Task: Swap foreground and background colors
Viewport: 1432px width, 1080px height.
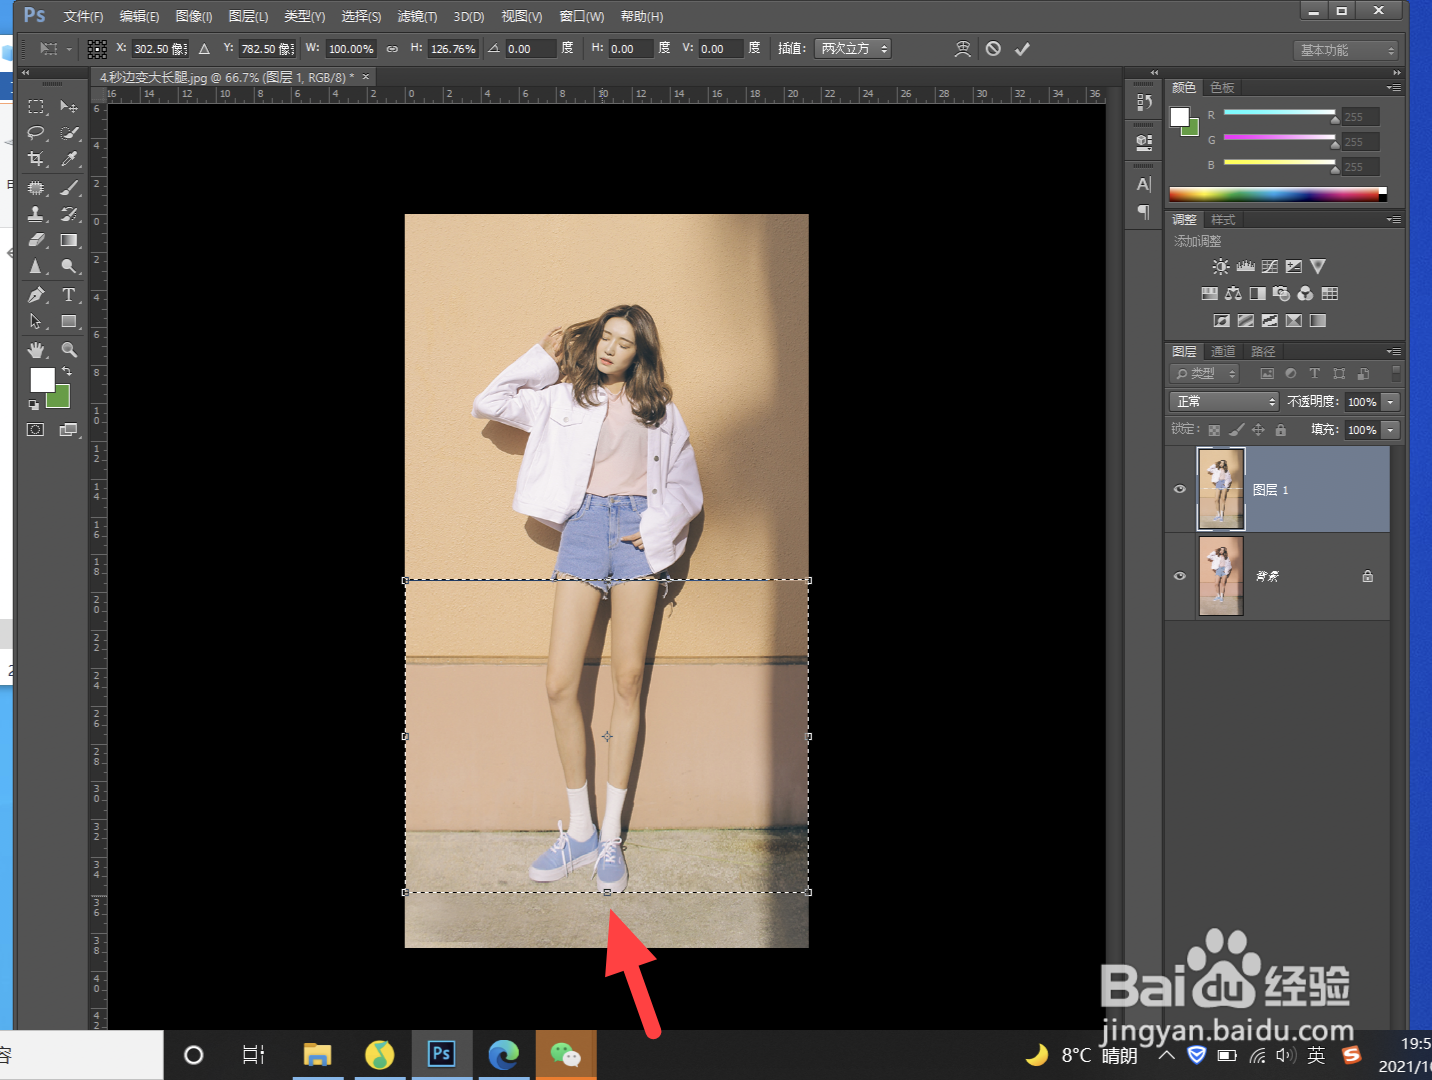Action: (x=67, y=371)
